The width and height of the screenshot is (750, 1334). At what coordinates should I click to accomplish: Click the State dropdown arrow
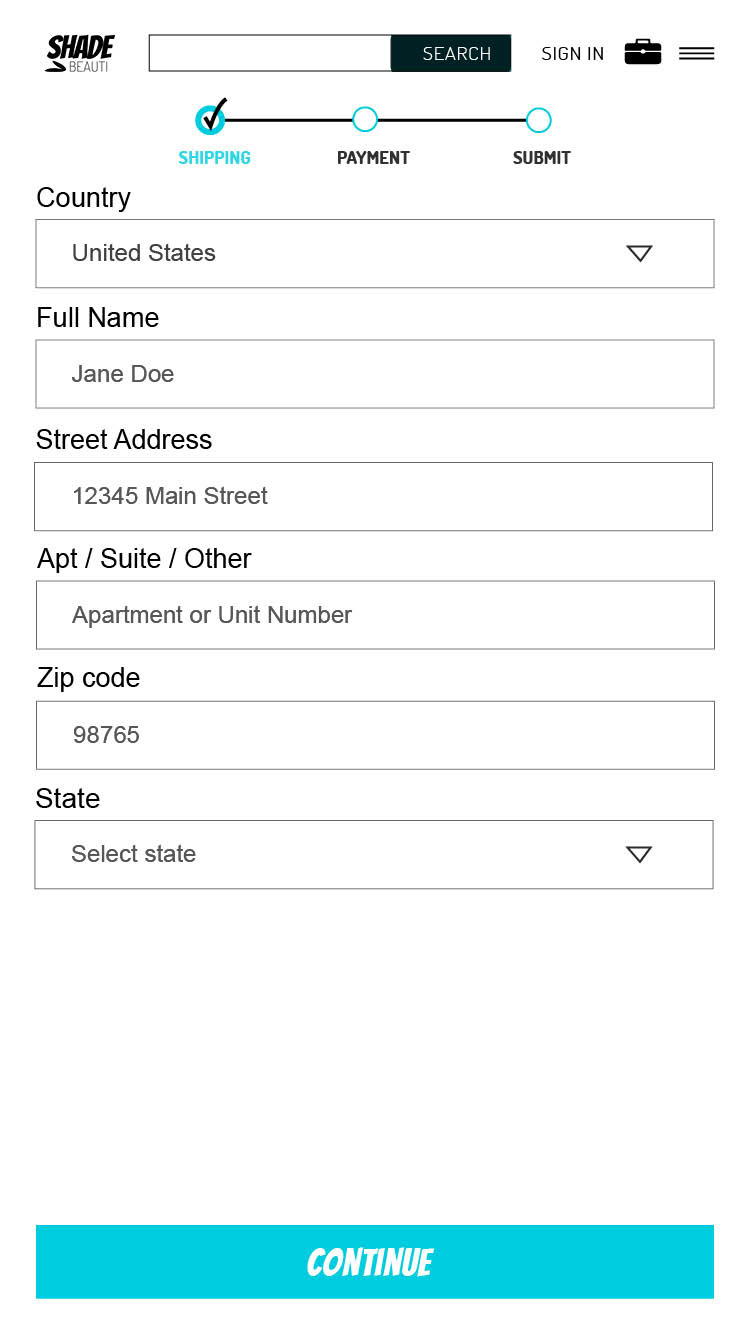[x=639, y=854]
